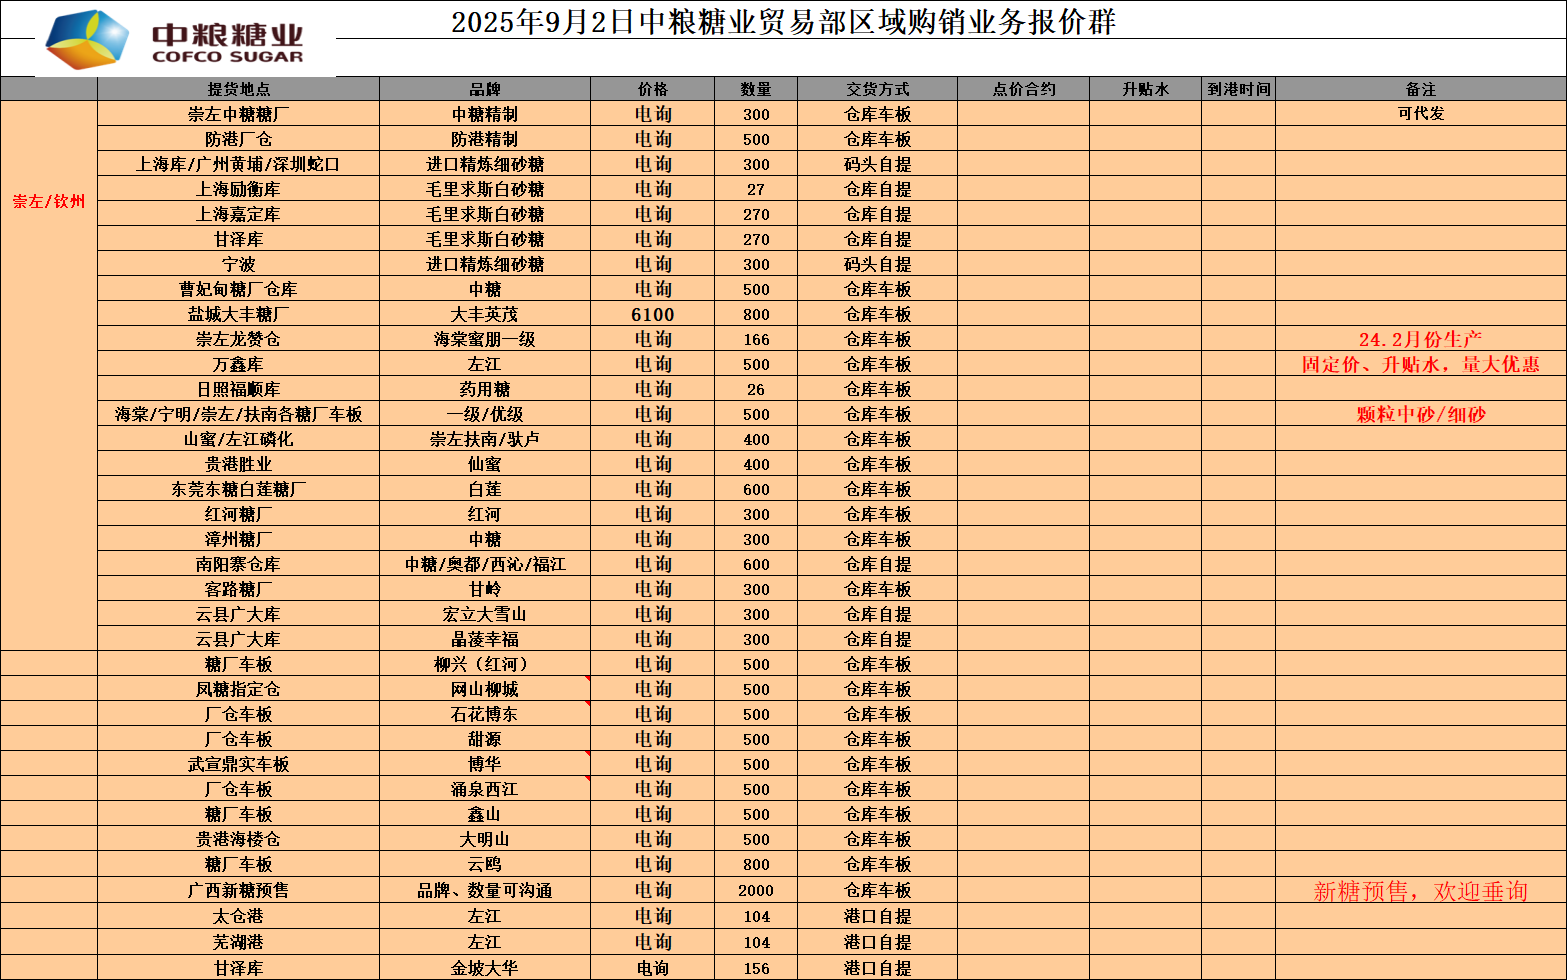Select the 升贴水 column header
This screenshot has width=1567, height=980.
(x=1145, y=89)
